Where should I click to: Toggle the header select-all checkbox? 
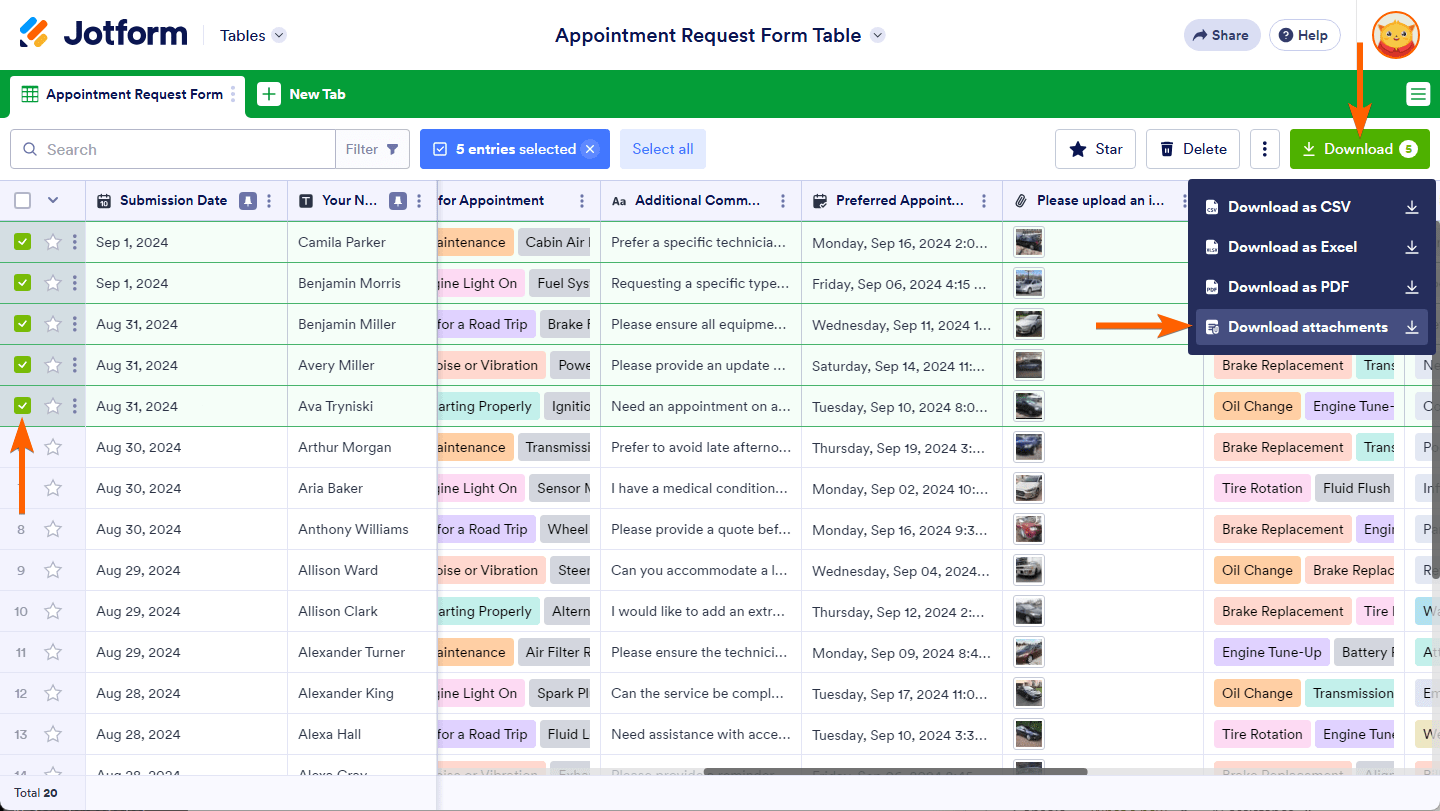[23, 200]
